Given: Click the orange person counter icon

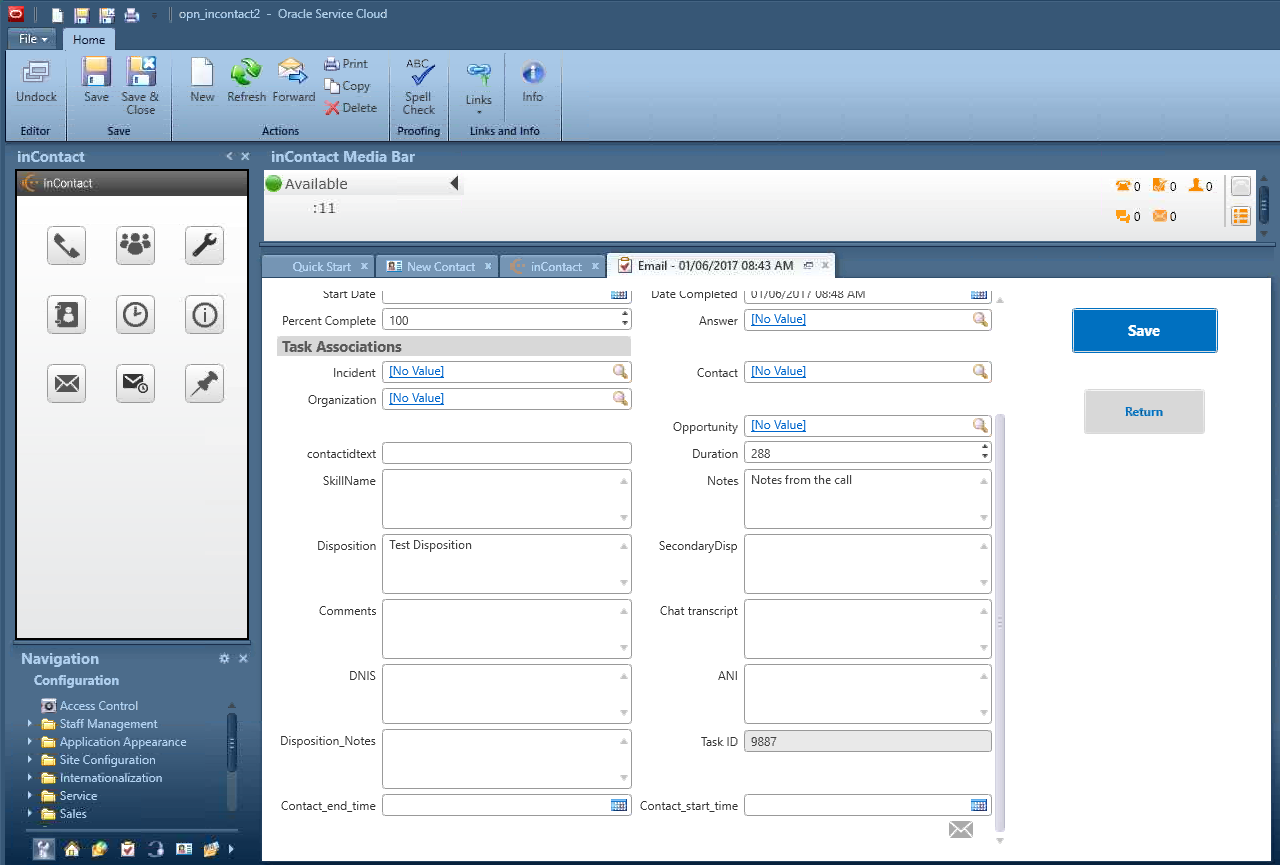Looking at the screenshot, I should tap(1195, 185).
